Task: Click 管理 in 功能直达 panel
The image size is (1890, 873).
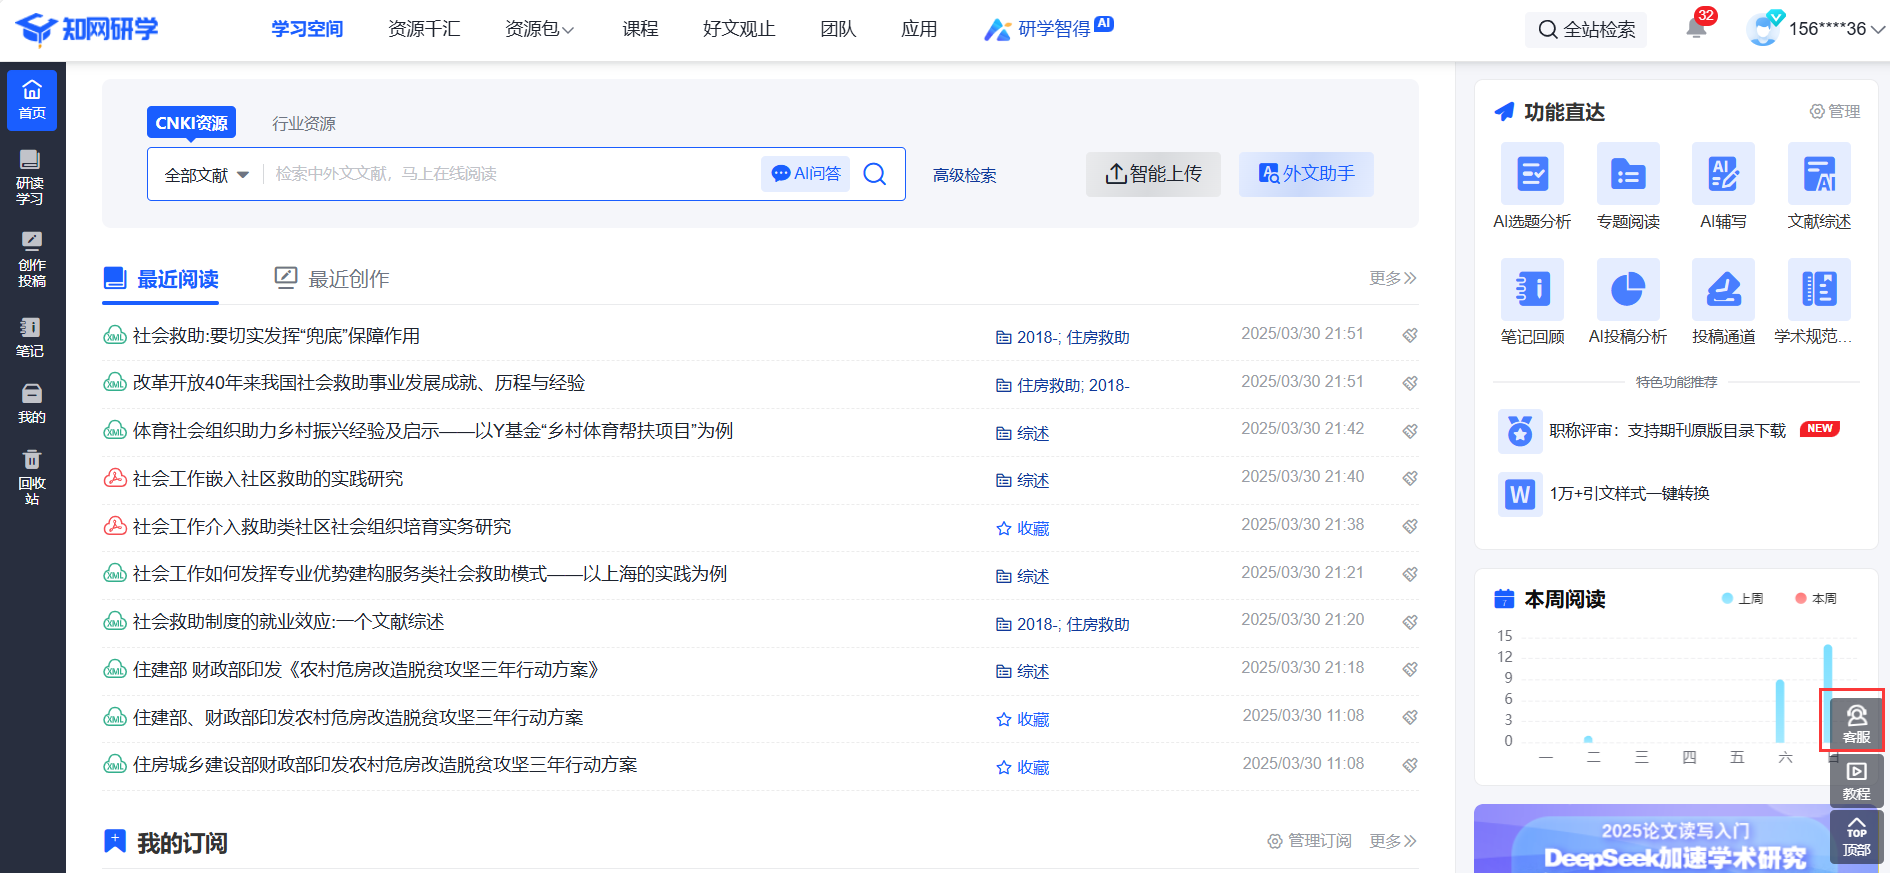Action: 1835,111
